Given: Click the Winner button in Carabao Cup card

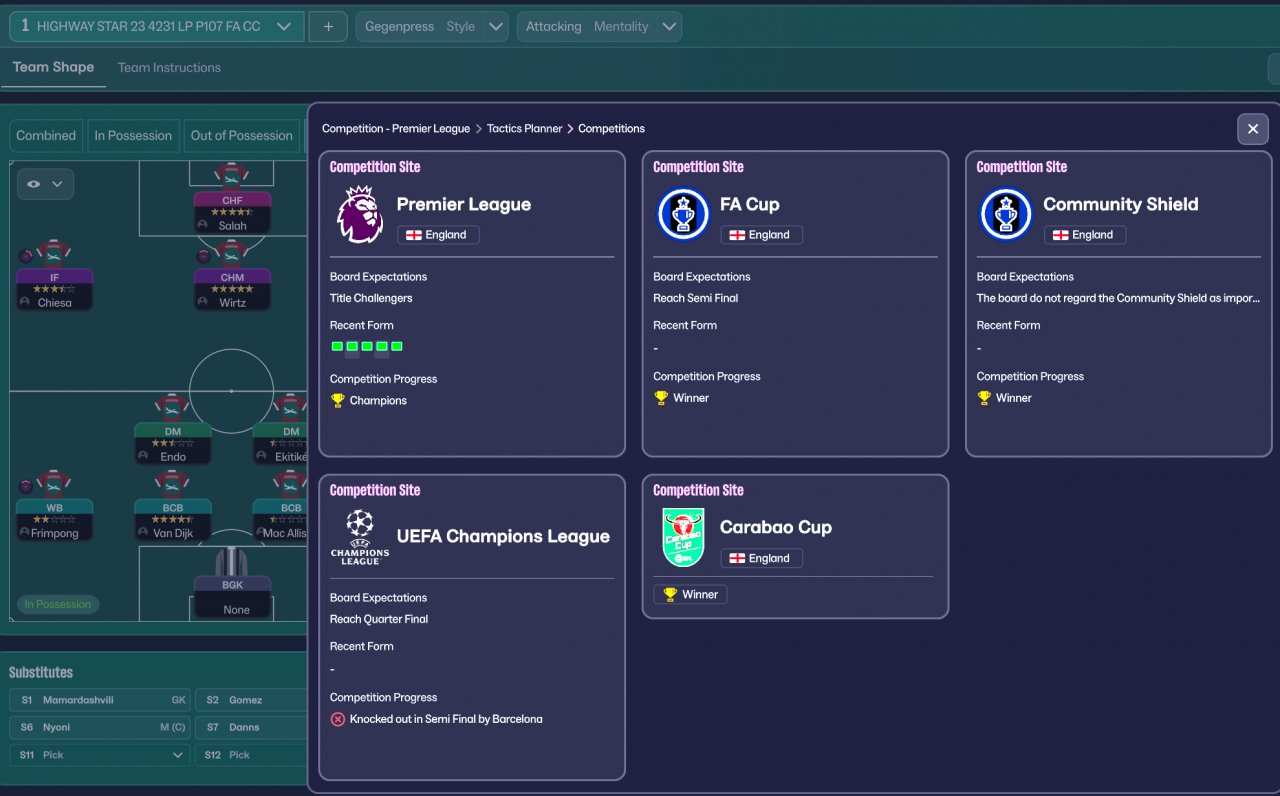Looking at the screenshot, I should [x=690, y=594].
